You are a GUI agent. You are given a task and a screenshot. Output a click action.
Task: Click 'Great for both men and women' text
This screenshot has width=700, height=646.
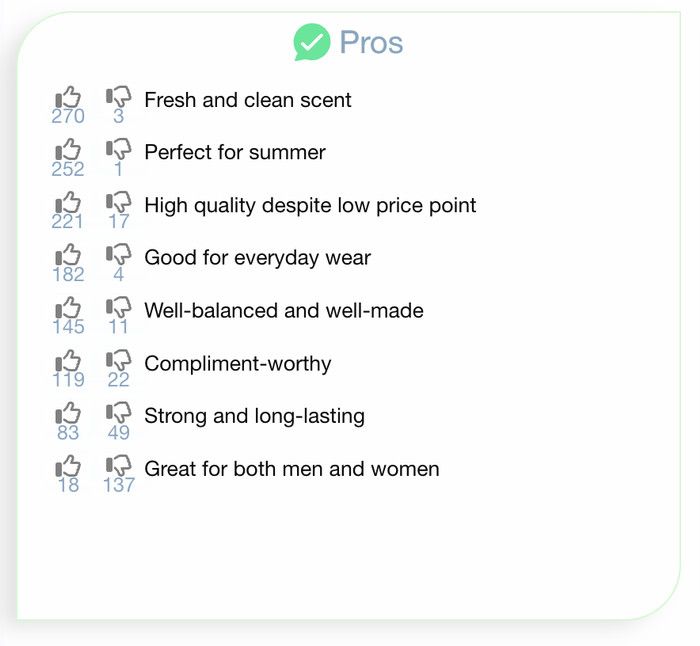(x=292, y=469)
